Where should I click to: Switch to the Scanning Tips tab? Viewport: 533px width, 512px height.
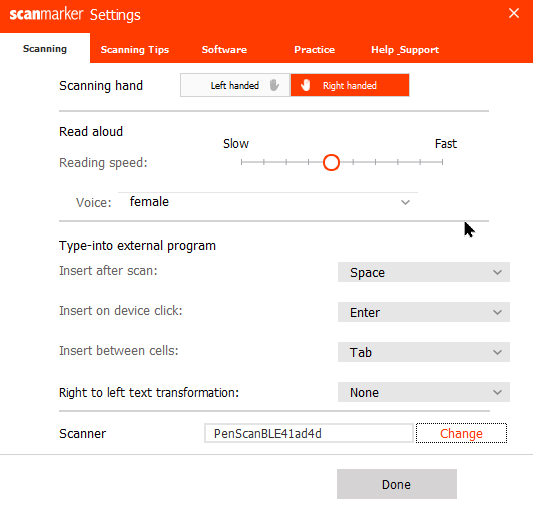point(135,50)
